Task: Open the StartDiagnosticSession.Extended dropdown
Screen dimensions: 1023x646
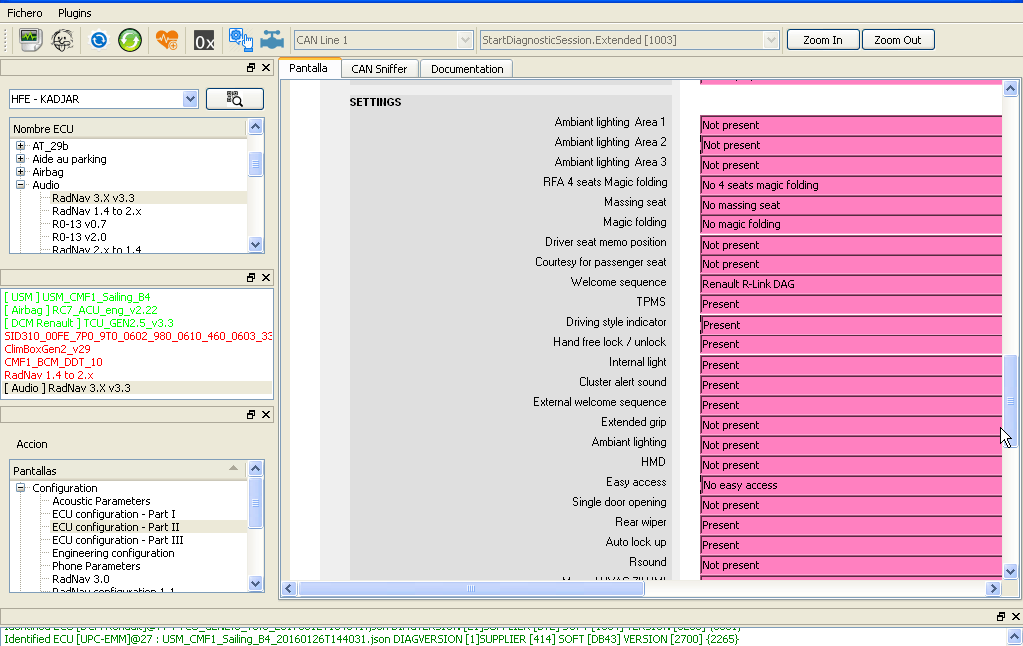Action: tap(771, 40)
